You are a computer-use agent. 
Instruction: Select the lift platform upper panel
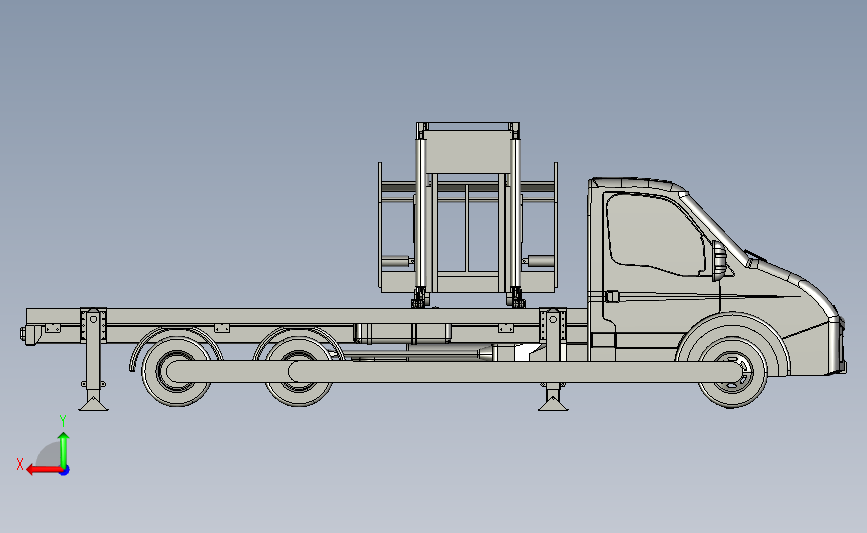click(467, 151)
